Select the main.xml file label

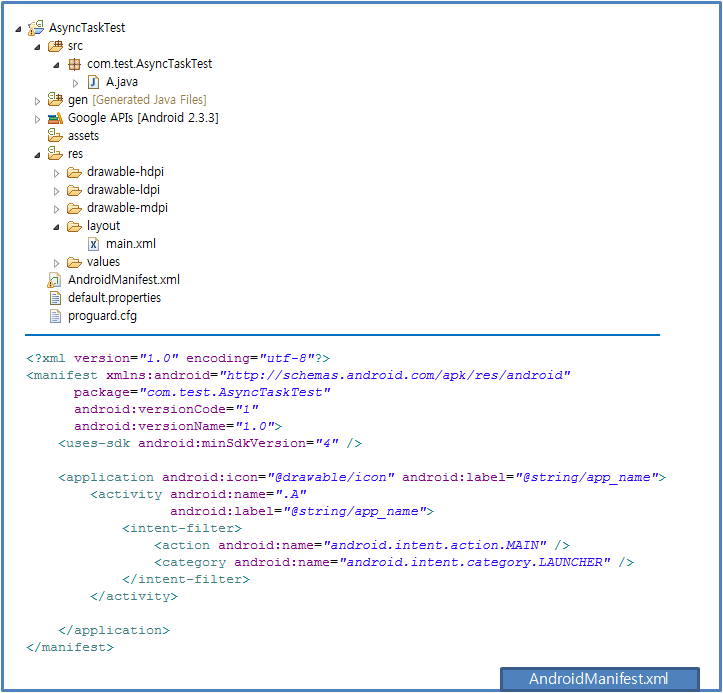click(x=131, y=243)
